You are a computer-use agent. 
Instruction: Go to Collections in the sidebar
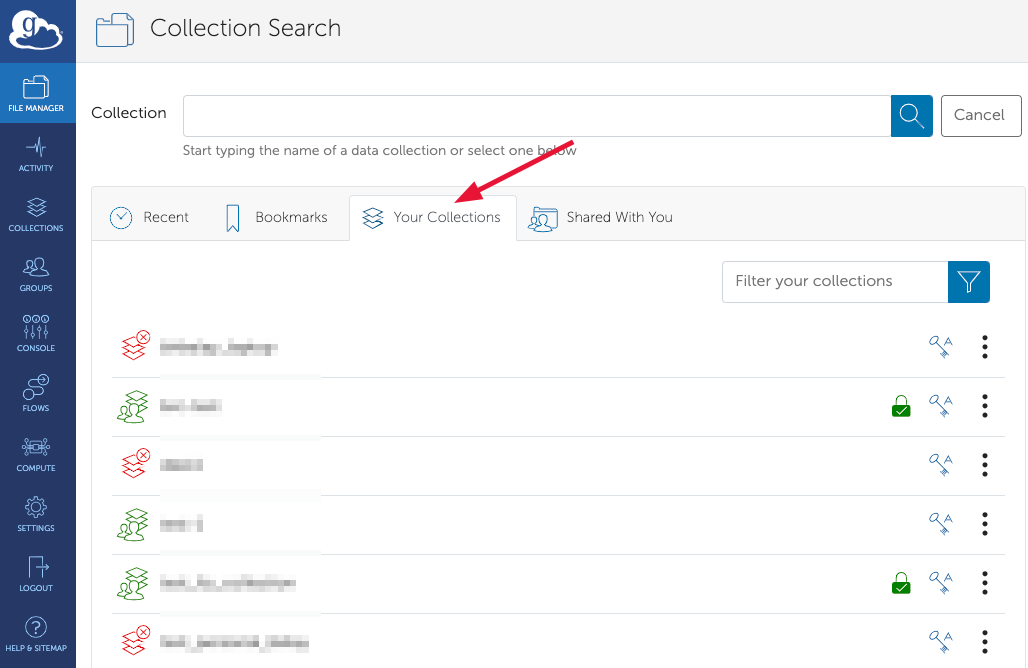[37, 213]
